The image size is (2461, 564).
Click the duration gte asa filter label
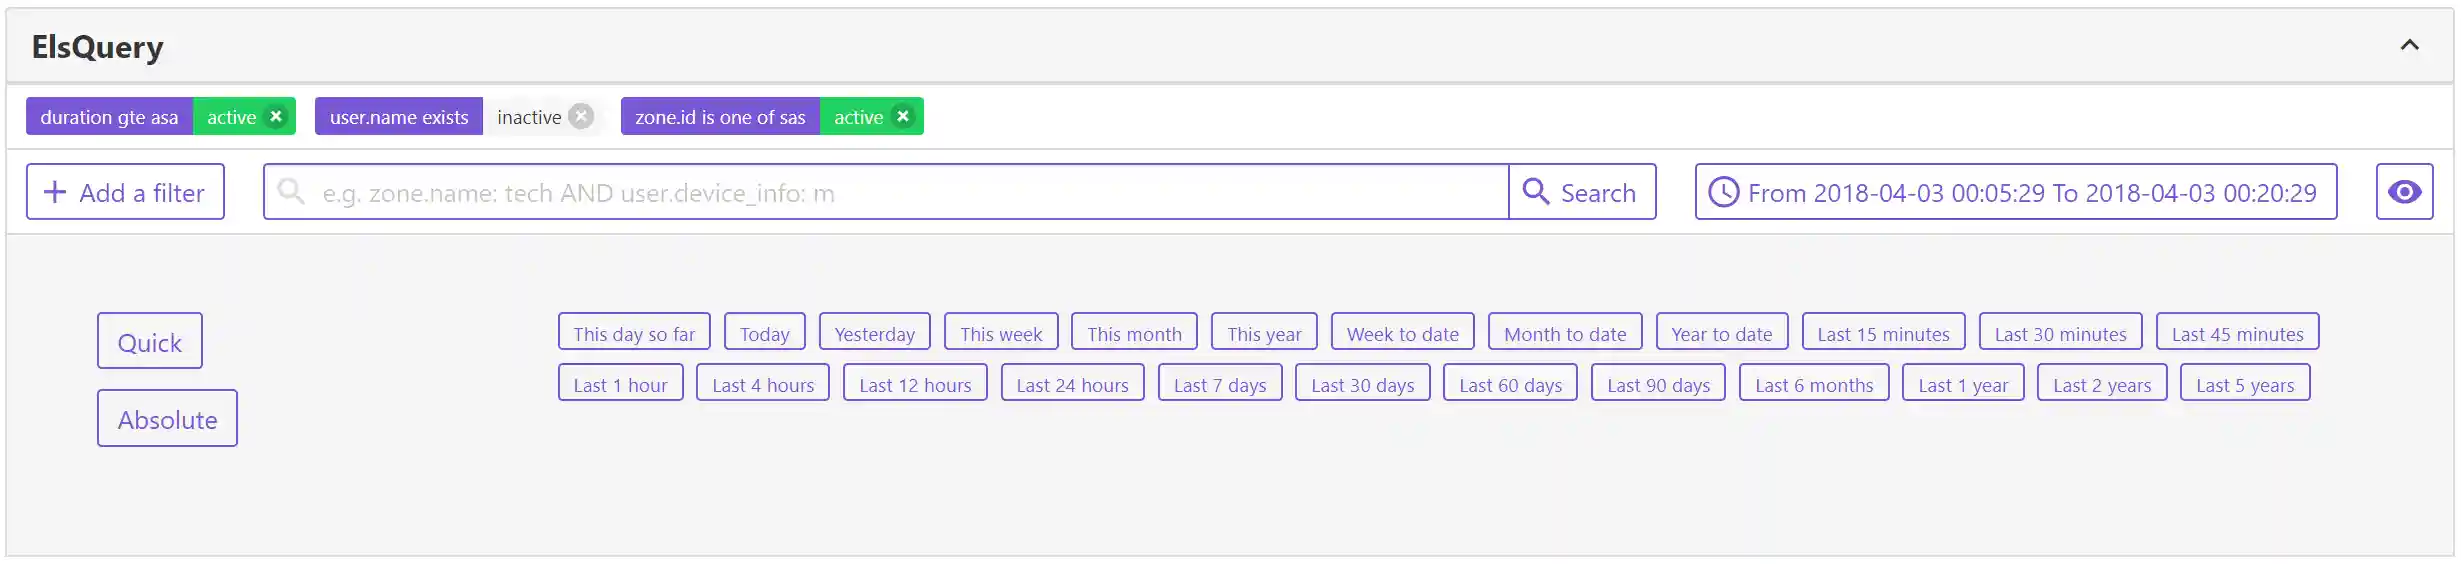coord(109,117)
